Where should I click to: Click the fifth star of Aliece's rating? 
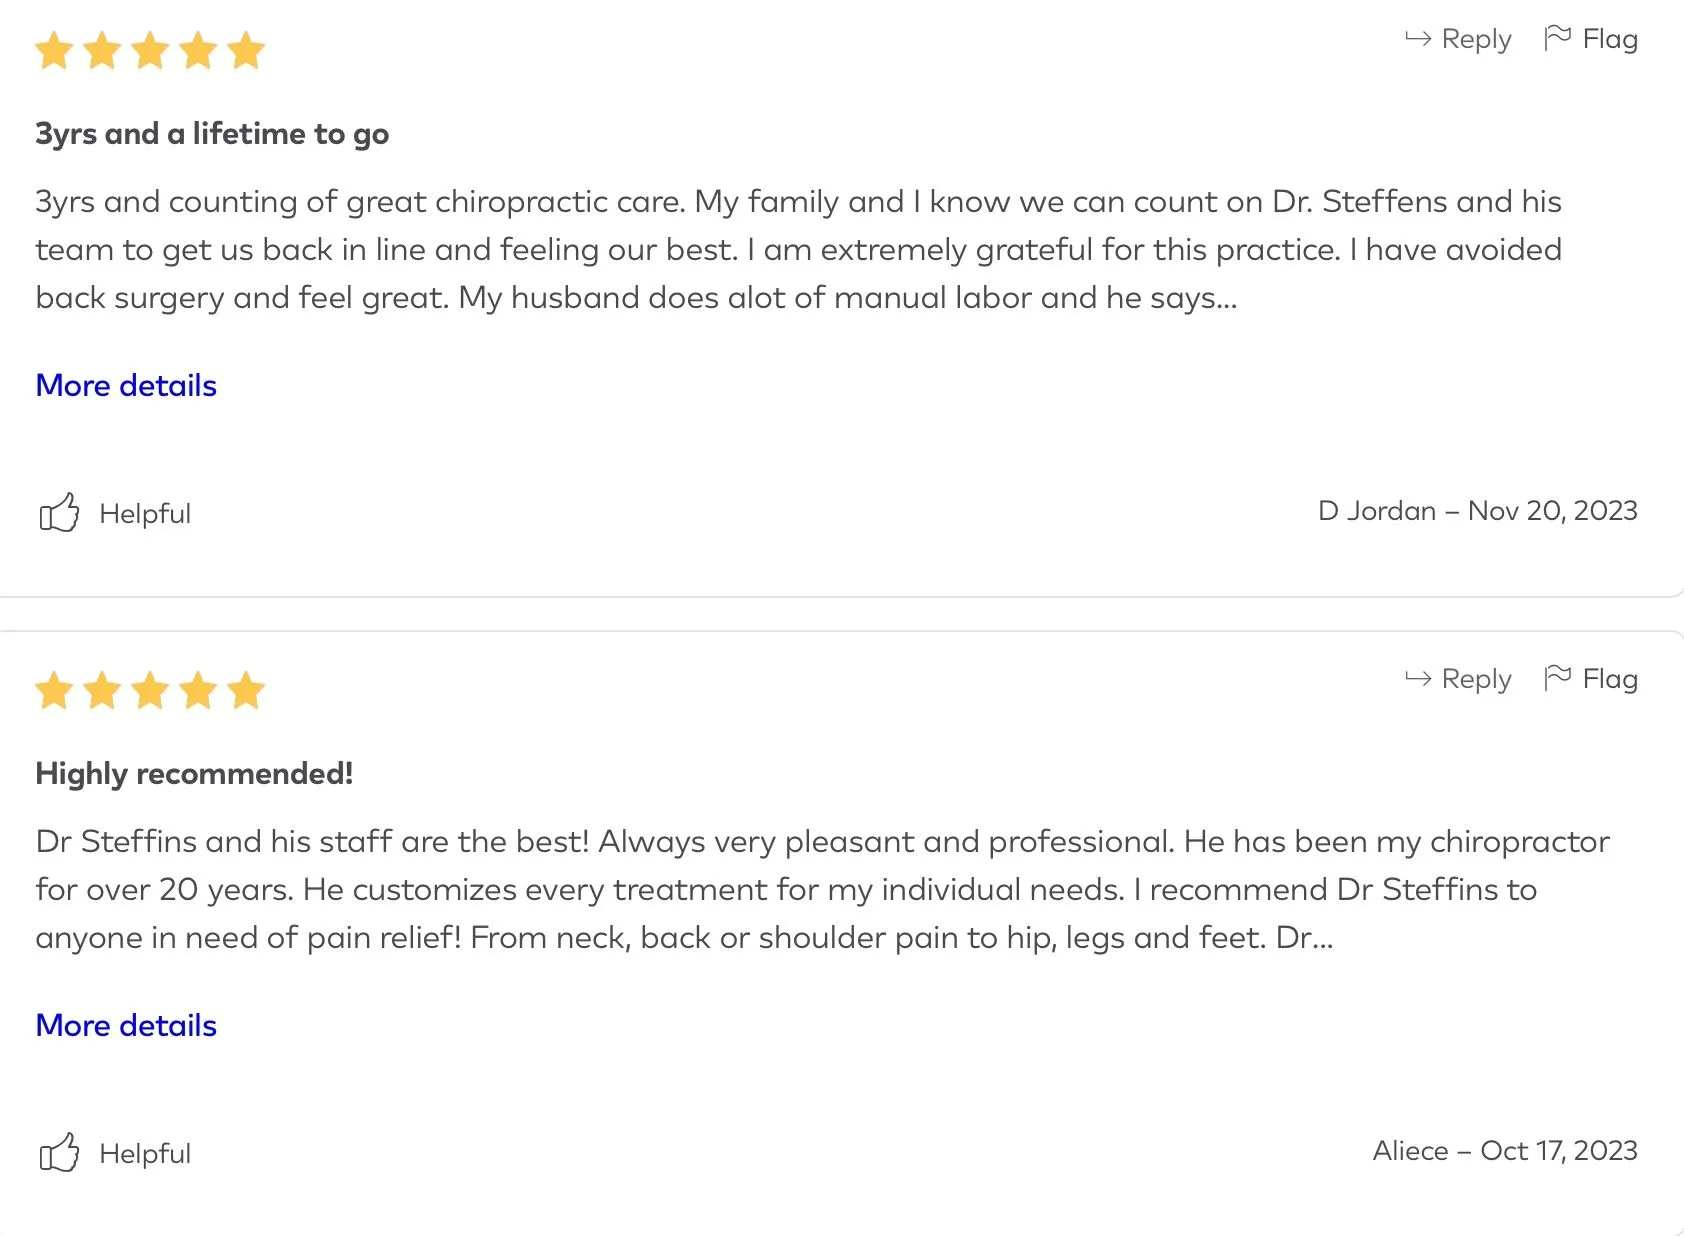[246, 691]
